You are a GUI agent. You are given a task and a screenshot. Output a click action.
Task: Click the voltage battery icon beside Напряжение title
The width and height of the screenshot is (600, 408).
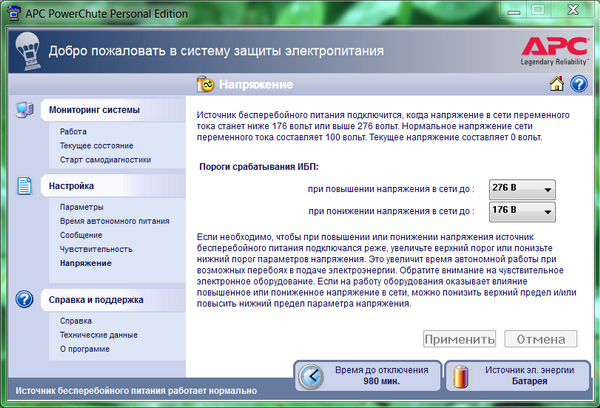(205, 84)
